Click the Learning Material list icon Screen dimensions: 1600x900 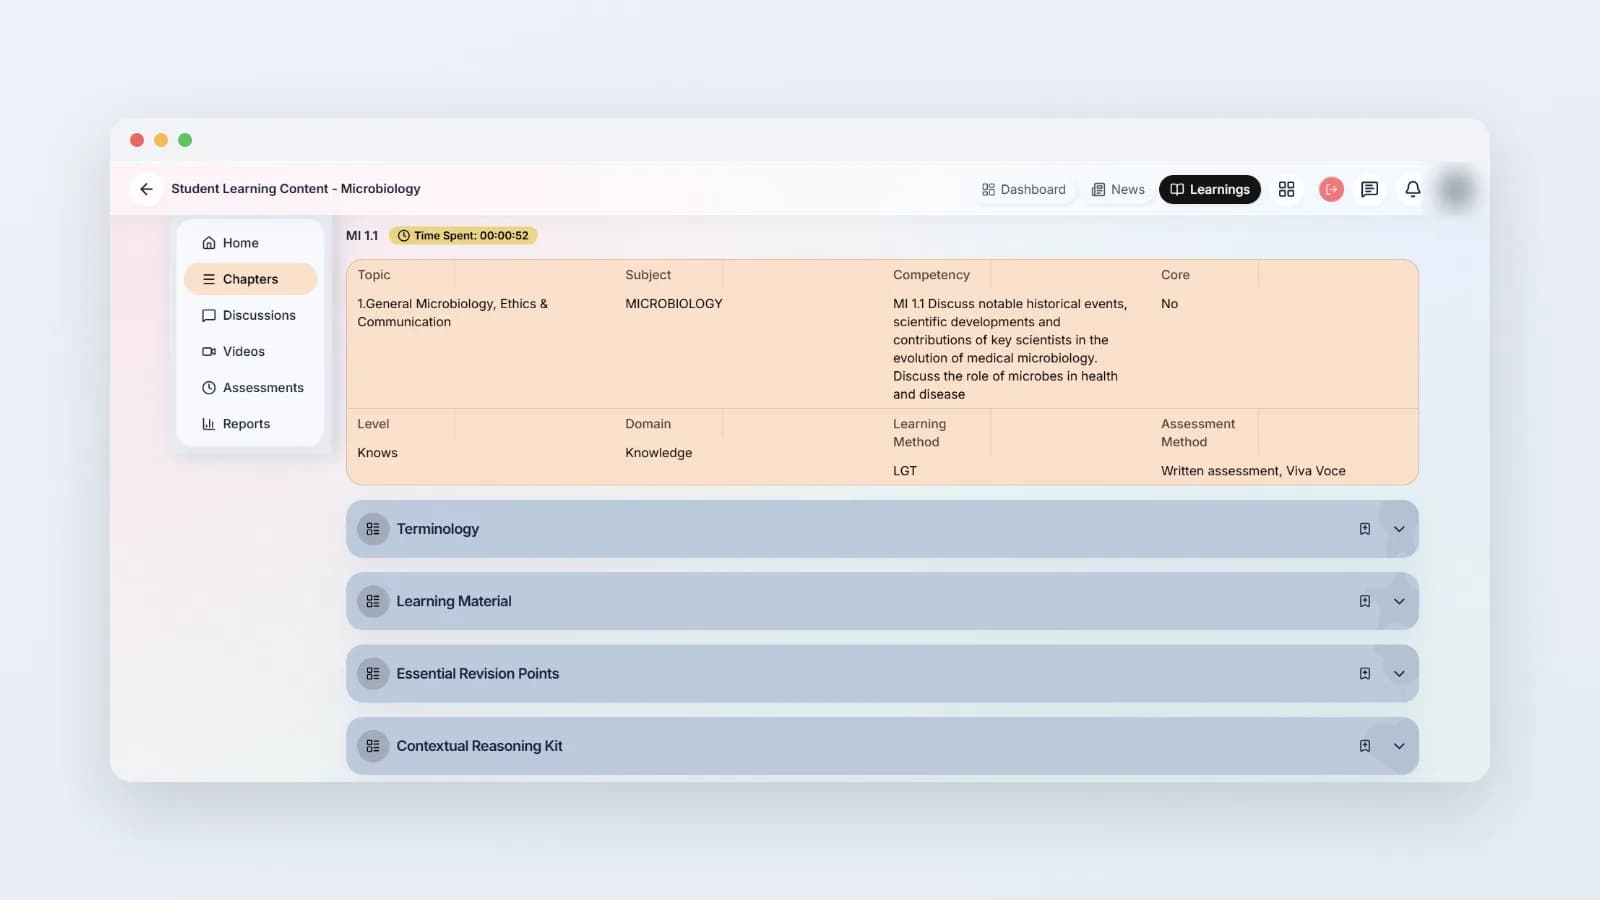pos(373,601)
